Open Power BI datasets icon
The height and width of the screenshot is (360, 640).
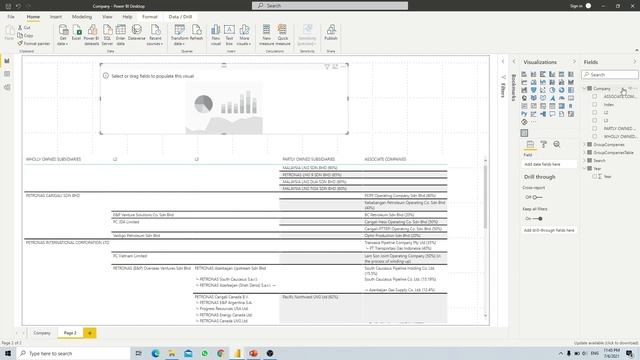pyautogui.click(x=92, y=34)
